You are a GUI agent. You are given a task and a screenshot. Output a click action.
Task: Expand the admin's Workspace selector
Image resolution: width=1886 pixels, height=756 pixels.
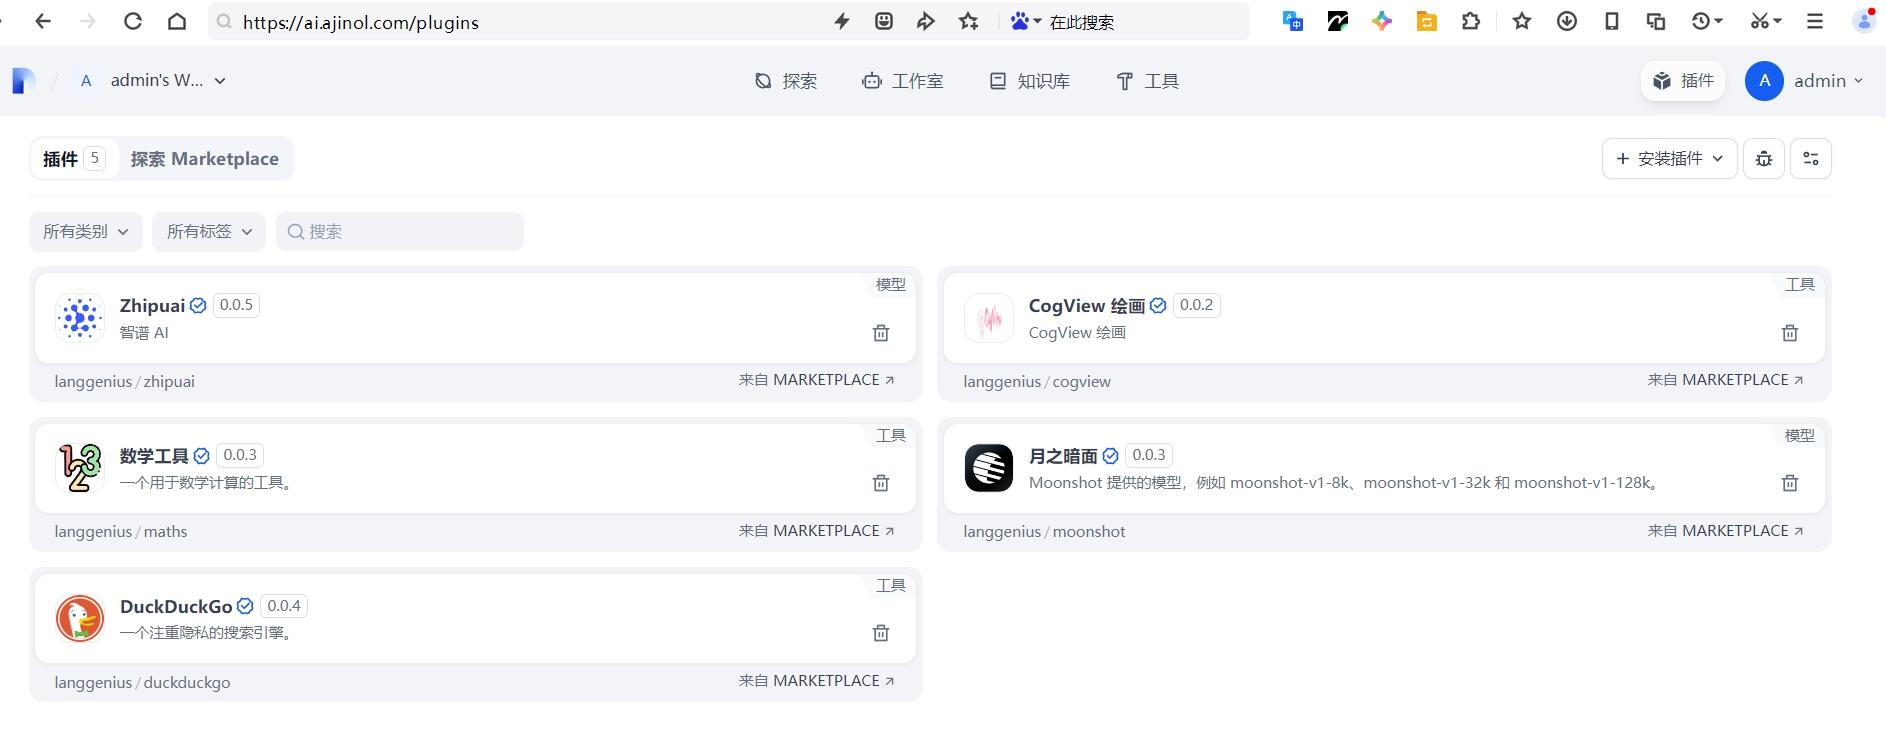[x=153, y=81]
